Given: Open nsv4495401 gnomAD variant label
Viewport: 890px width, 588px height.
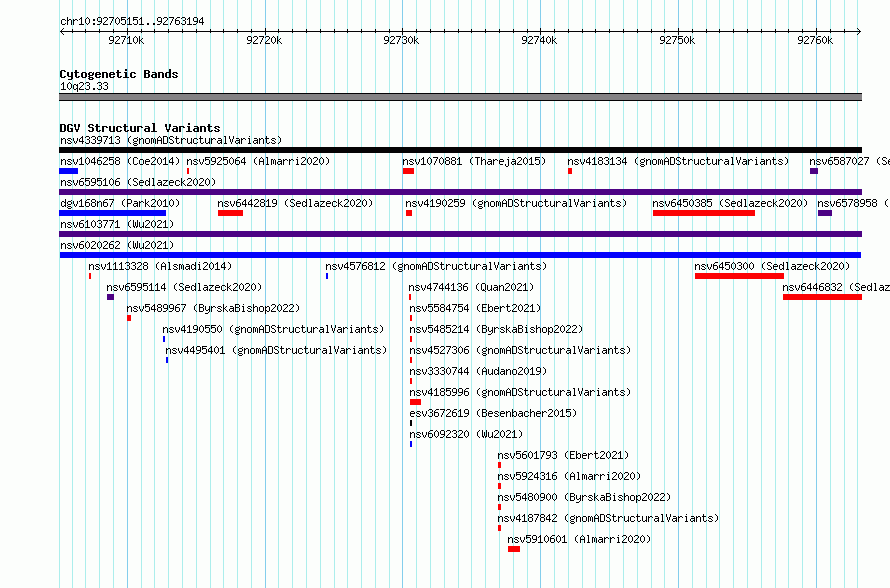Looking at the screenshot, I should 276,350.
